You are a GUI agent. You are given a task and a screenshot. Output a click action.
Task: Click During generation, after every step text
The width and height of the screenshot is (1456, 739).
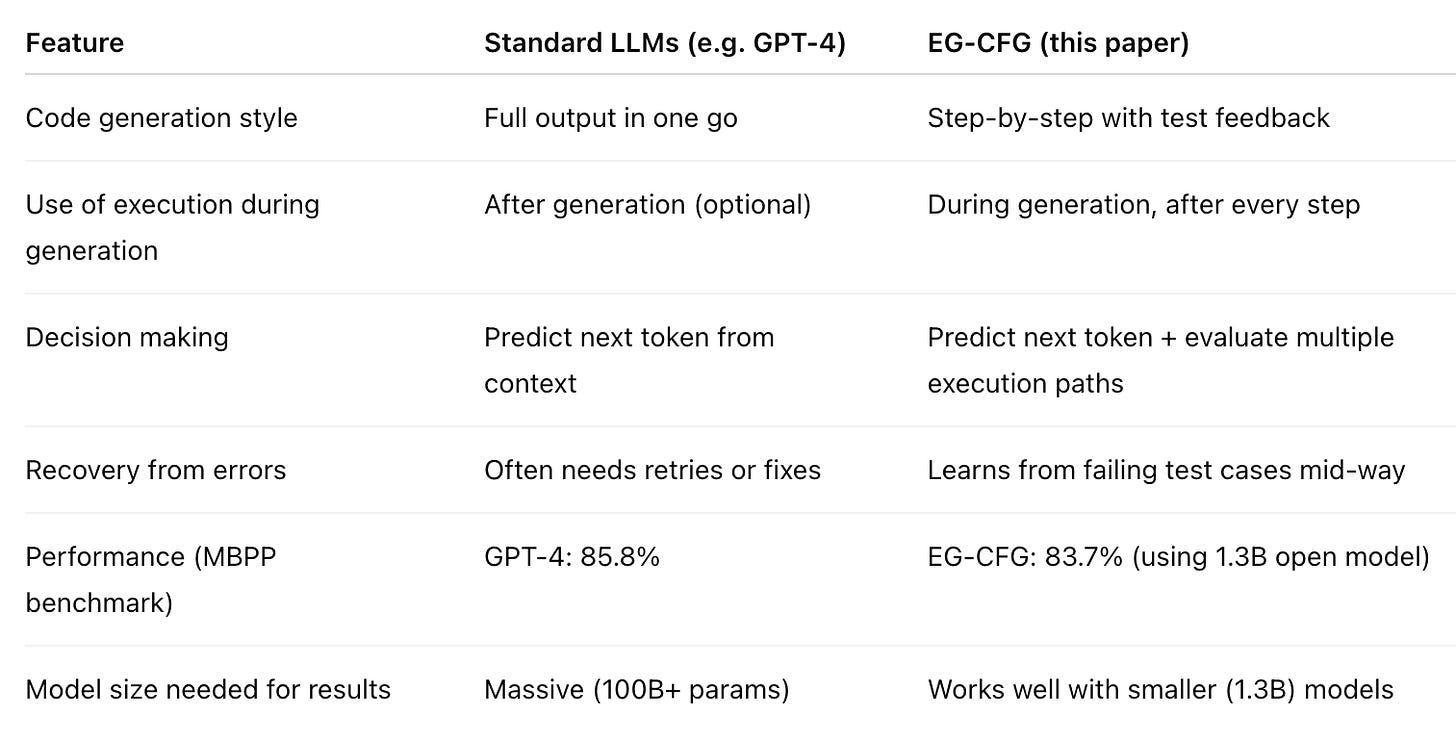point(1144,205)
